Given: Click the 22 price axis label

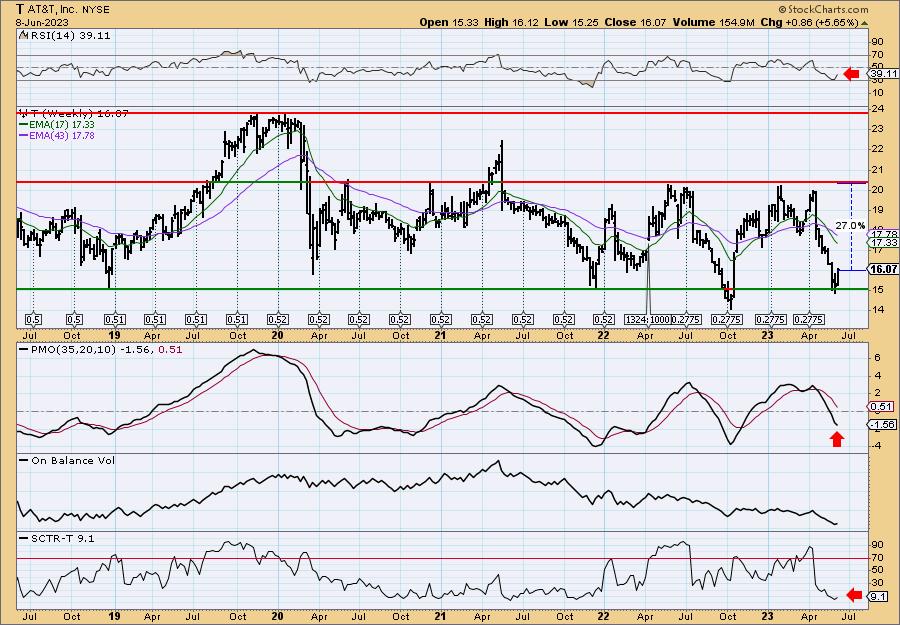Looking at the screenshot, I should tap(877, 149).
